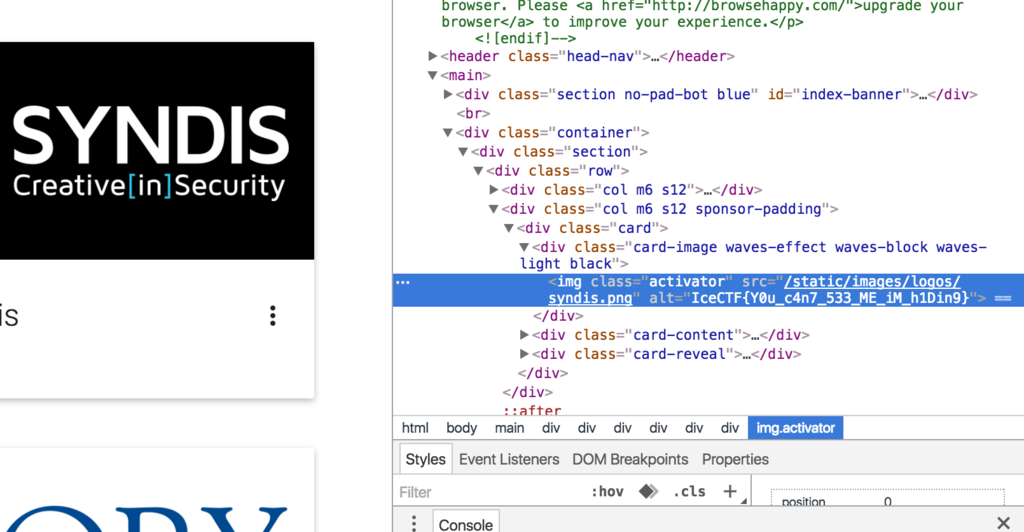Collapse the row div
This screenshot has height=532, width=1024.
tap(479, 170)
